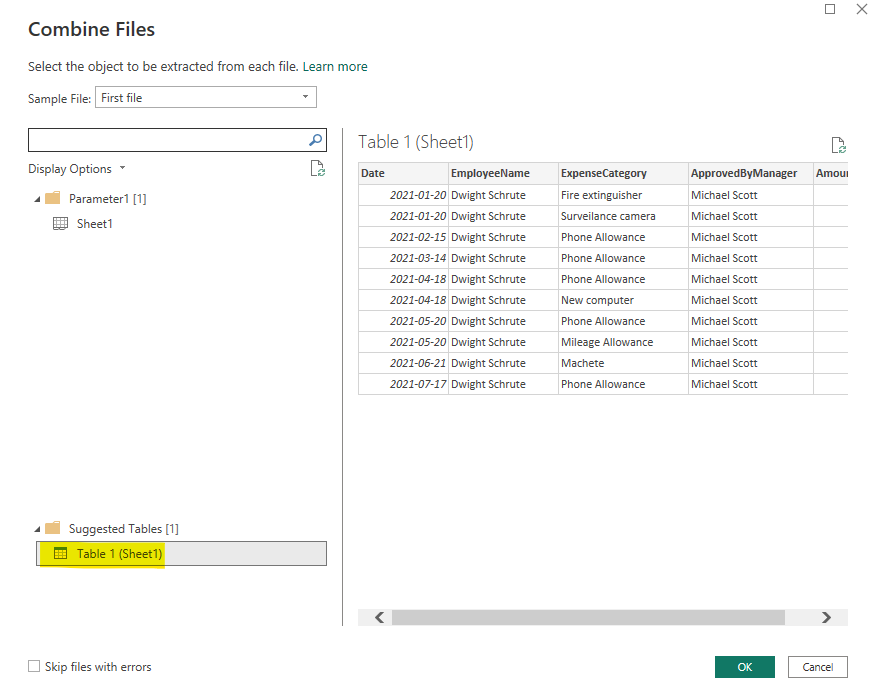Click the Table 1 (Sheet1) preview title
Image resolution: width=875 pixels, height=680 pixels.
416,142
